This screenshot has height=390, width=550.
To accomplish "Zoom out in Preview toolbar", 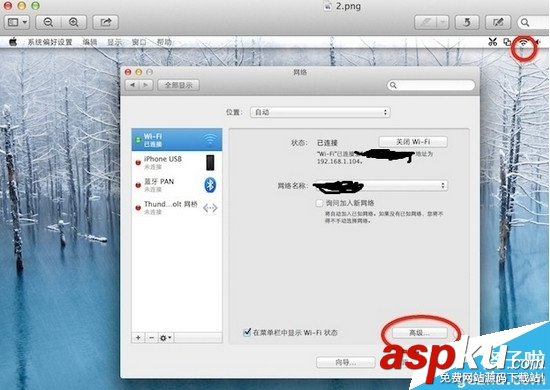I will 48,22.
